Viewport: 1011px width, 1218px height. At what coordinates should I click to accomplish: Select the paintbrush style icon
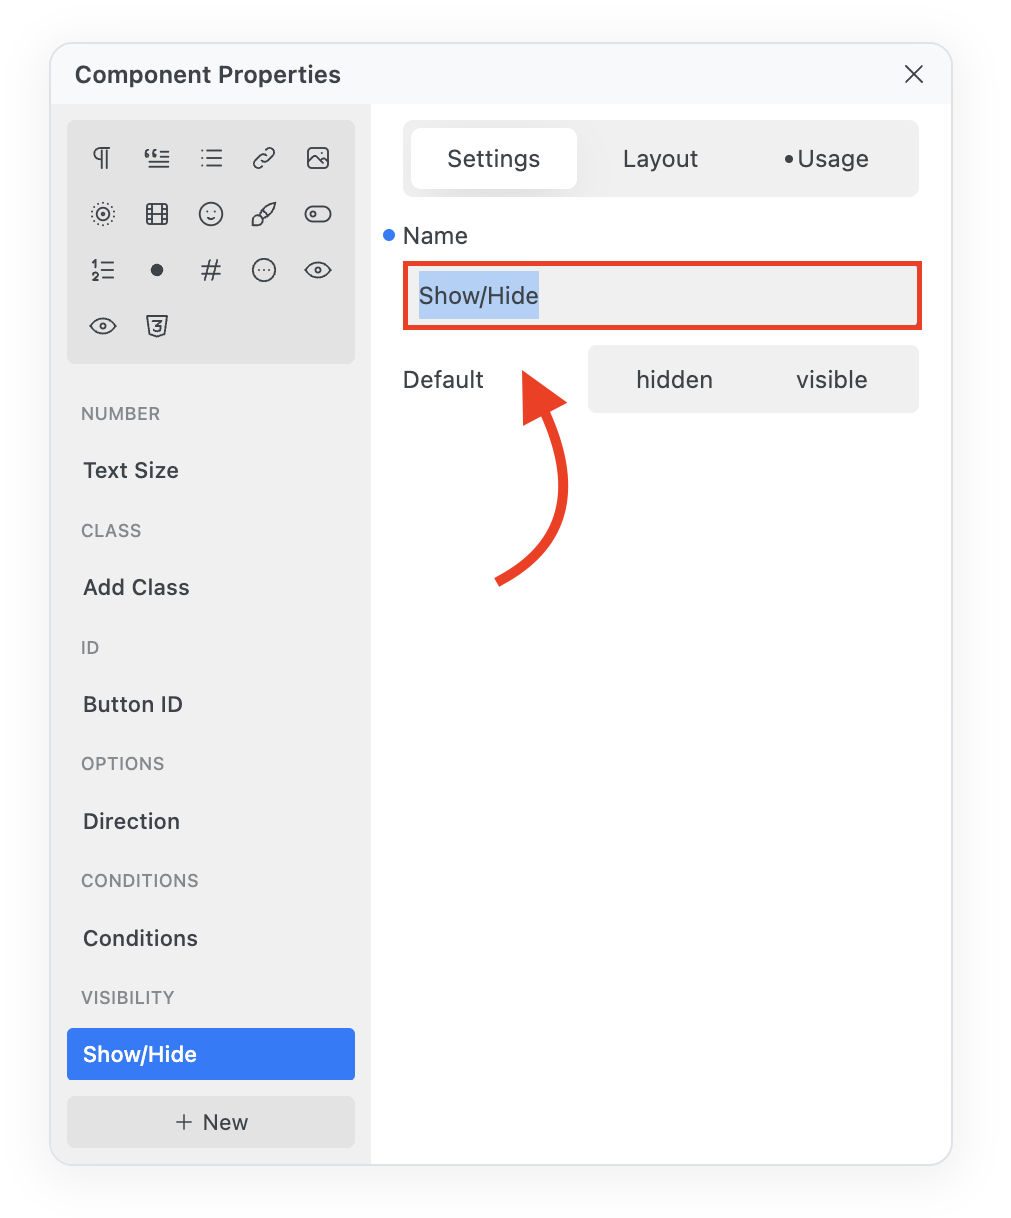click(264, 214)
